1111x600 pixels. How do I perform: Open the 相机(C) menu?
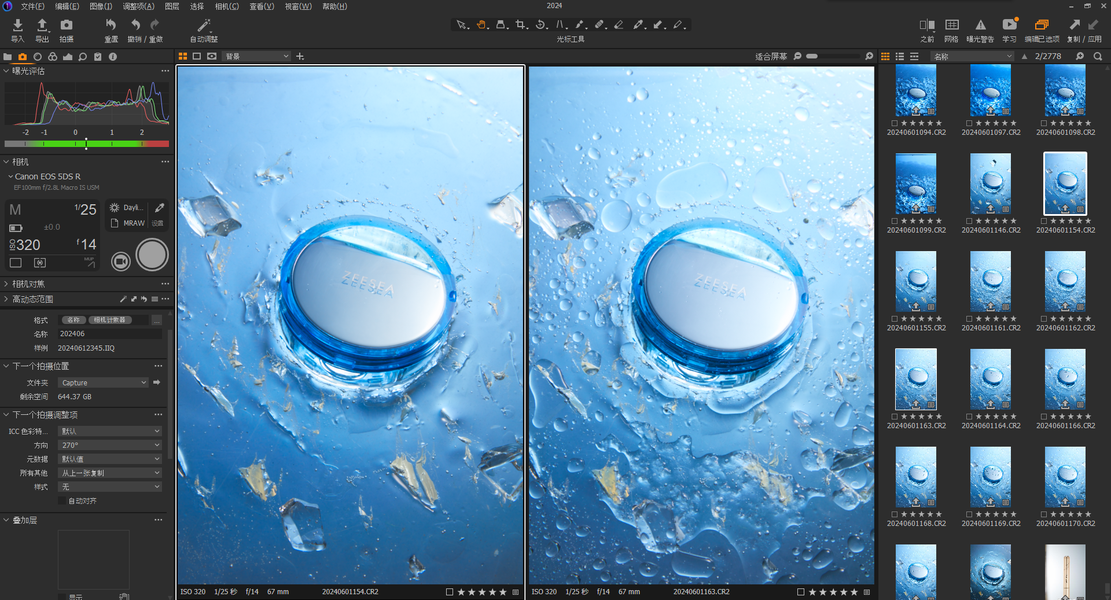point(227,6)
